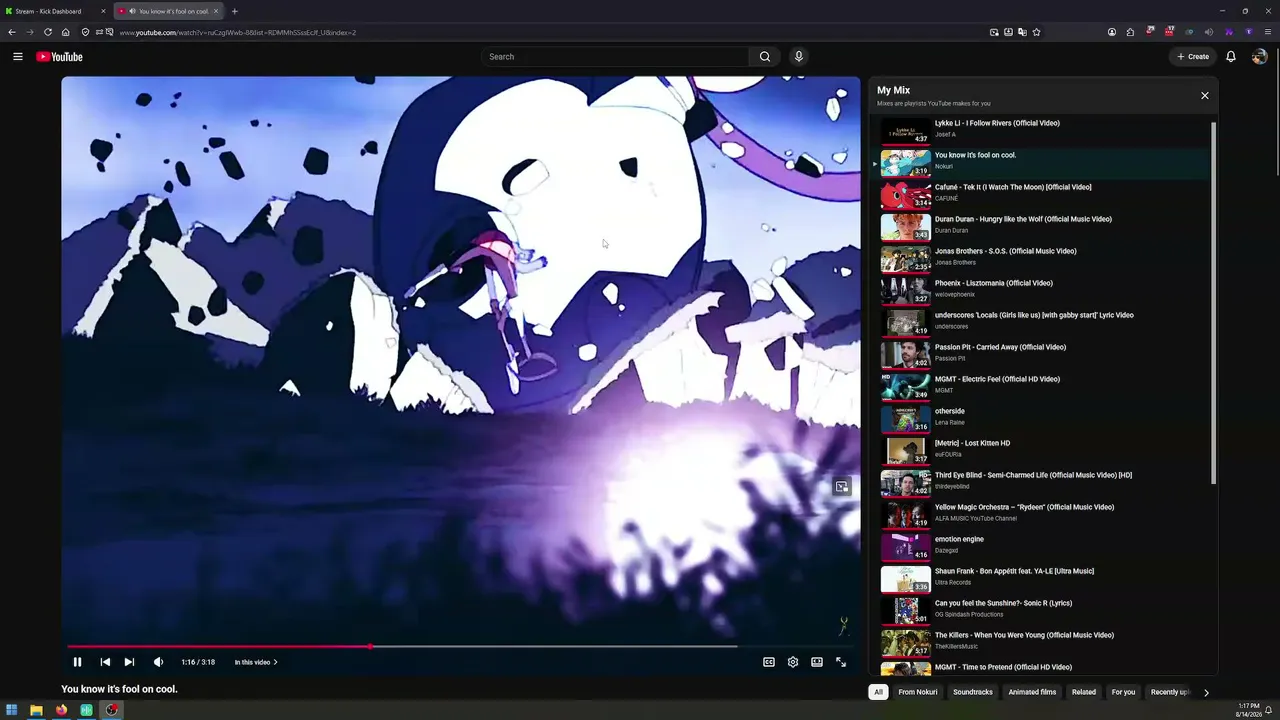Image resolution: width=1280 pixels, height=720 pixels.
Task: Open The Killers video thumbnail
Action: [905, 642]
